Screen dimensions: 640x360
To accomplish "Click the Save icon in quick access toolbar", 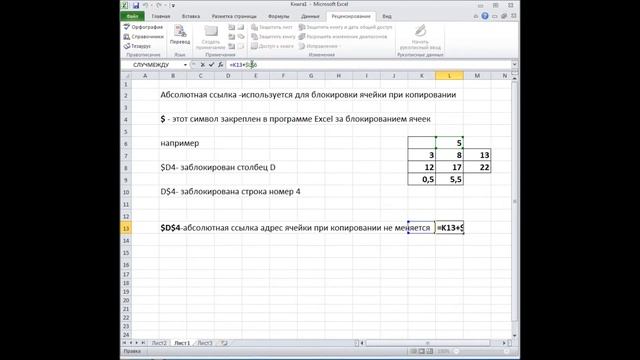I will click(136, 5).
